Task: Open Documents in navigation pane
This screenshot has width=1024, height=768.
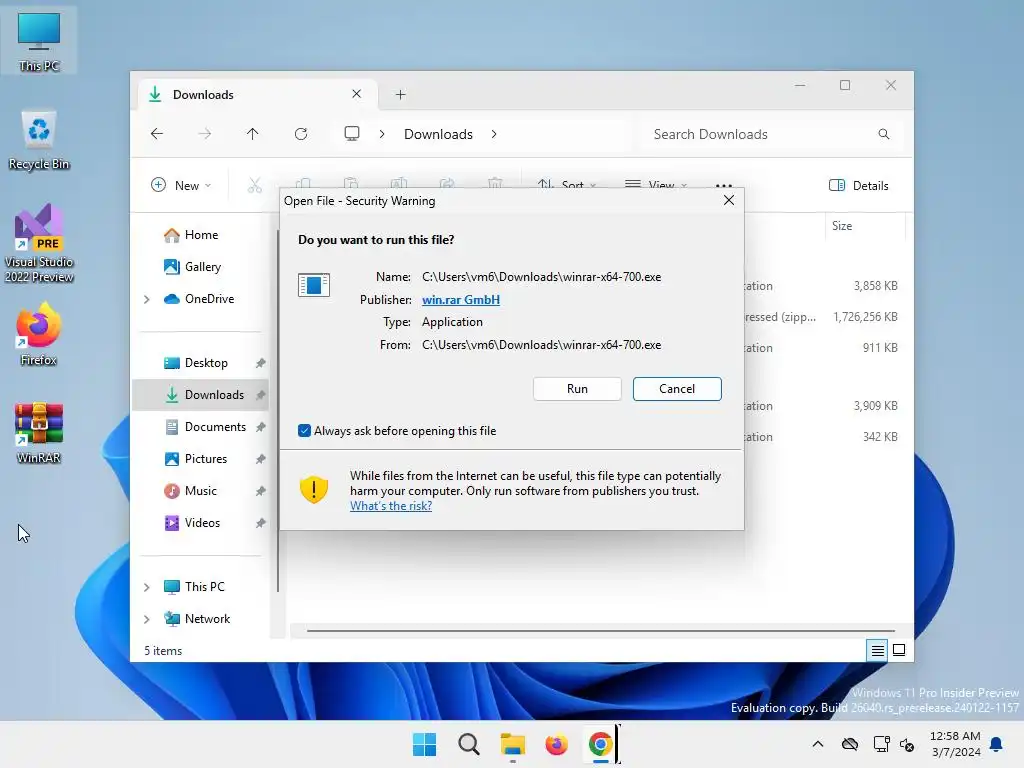Action: point(201,426)
